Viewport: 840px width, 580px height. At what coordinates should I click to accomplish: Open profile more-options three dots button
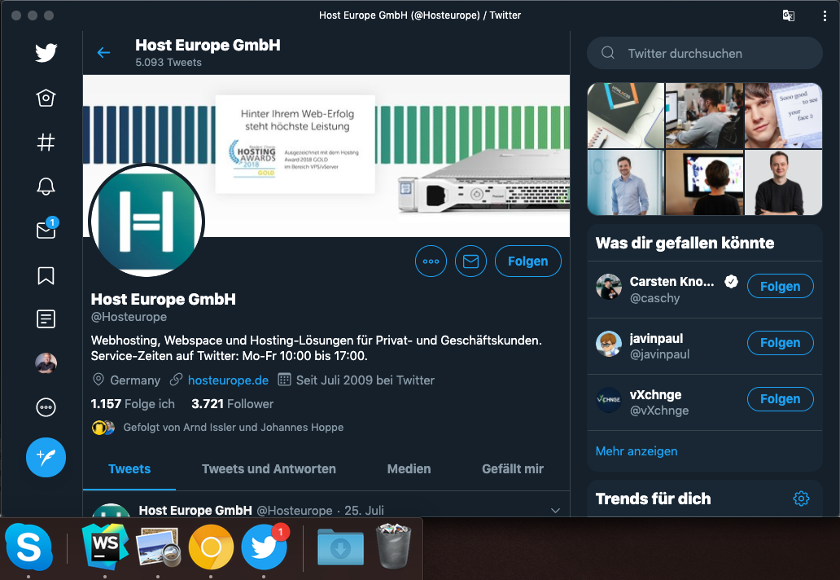click(431, 261)
